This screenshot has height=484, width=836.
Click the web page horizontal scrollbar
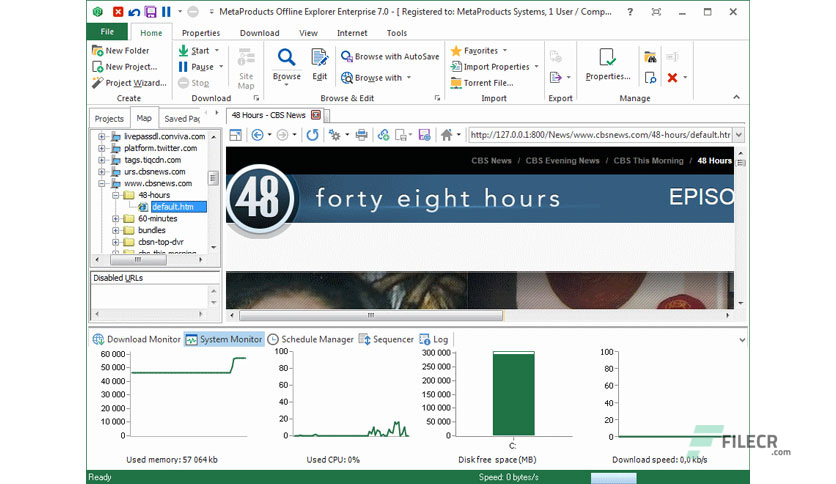pos(371,316)
